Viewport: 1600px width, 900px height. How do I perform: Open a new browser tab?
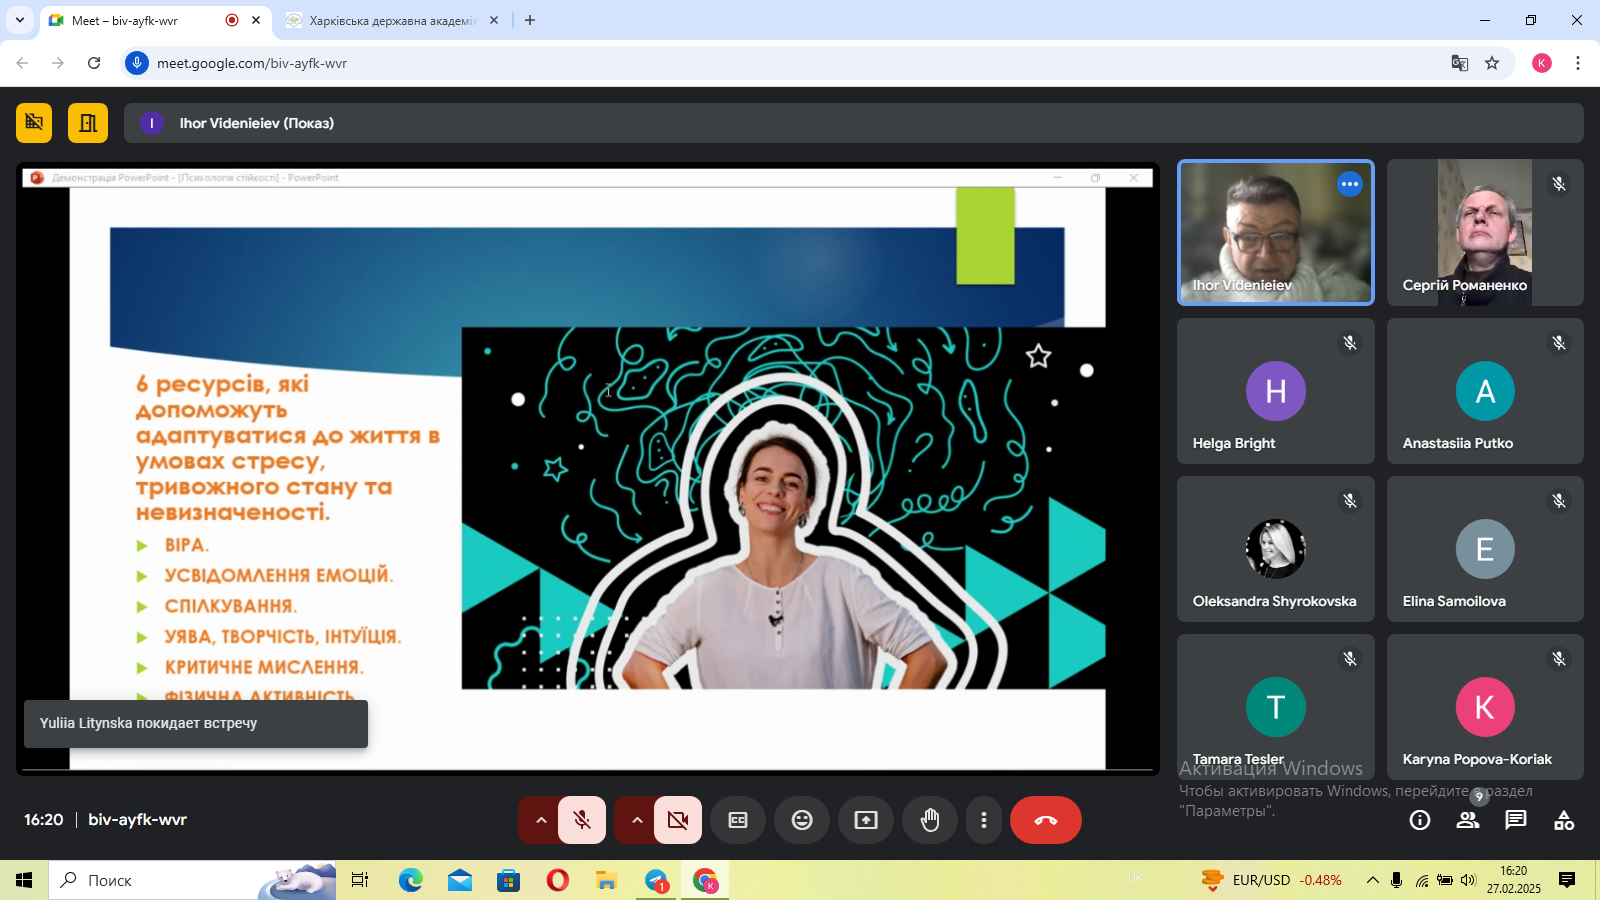pos(530,20)
